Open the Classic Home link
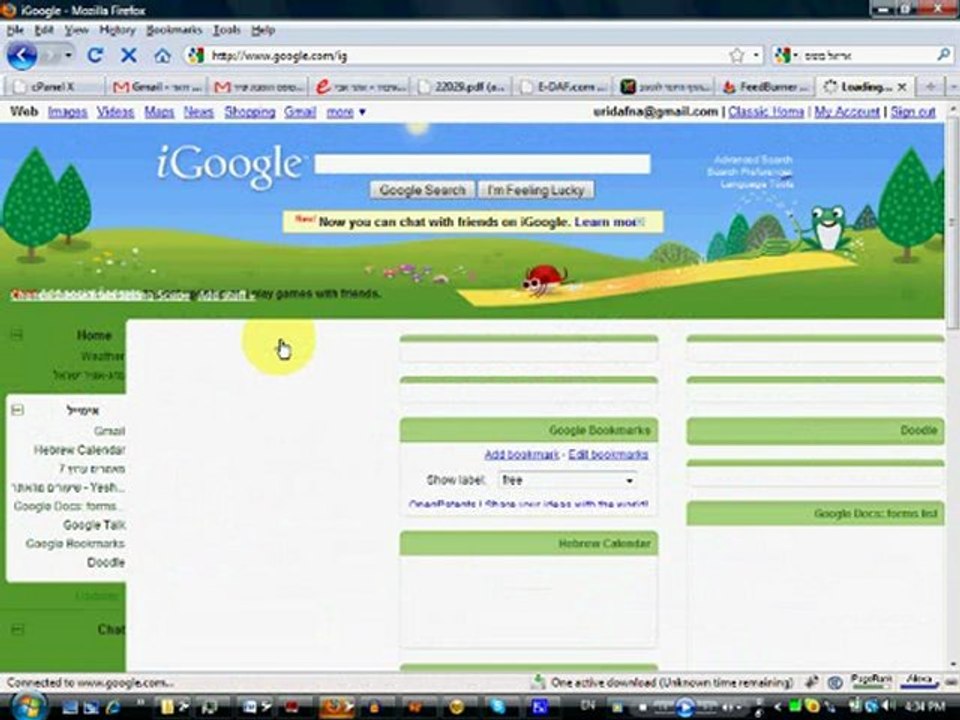This screenshot has width=960, height=720. [x=766, y=112]
